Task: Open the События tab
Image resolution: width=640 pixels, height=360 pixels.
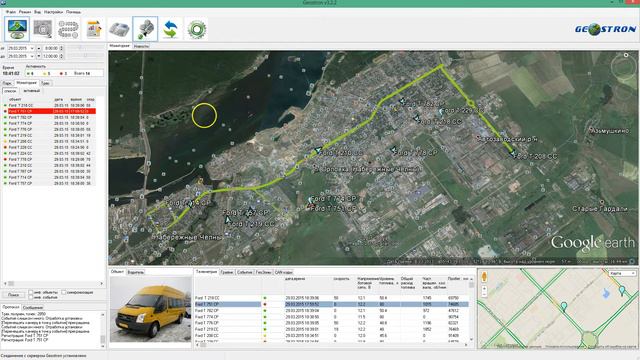Action: 244,272
